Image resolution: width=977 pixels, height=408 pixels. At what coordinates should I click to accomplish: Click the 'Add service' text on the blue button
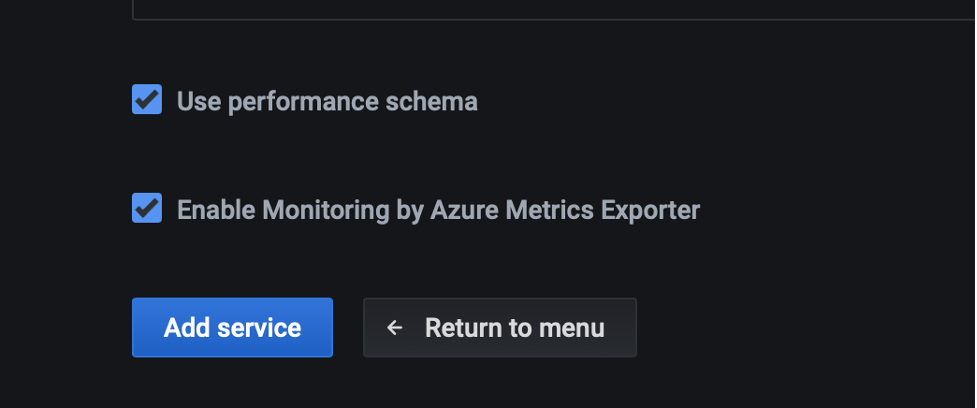tap(232, 328)
